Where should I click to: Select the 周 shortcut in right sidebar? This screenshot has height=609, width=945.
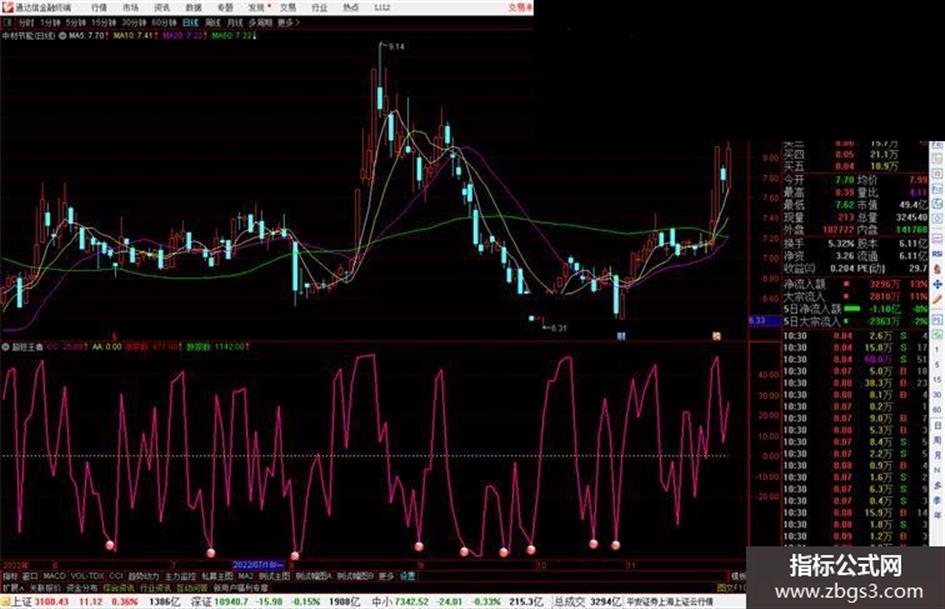pyautogui.click(x=937, y=440)
